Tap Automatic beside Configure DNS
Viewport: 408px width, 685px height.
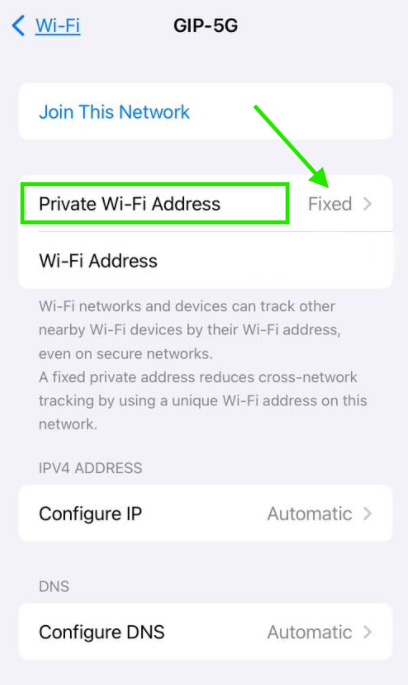pyautogui.click(x=309, y=632)
